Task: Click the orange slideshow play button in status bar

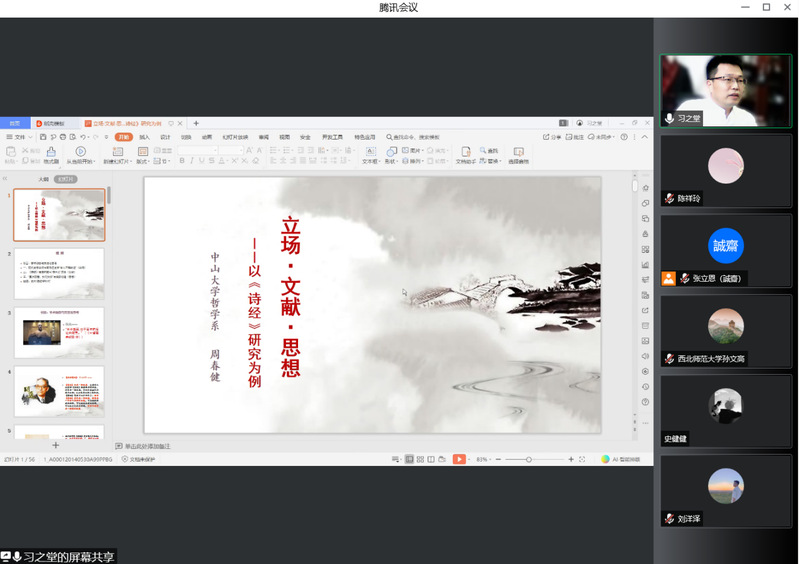Action: pos(458,459)
